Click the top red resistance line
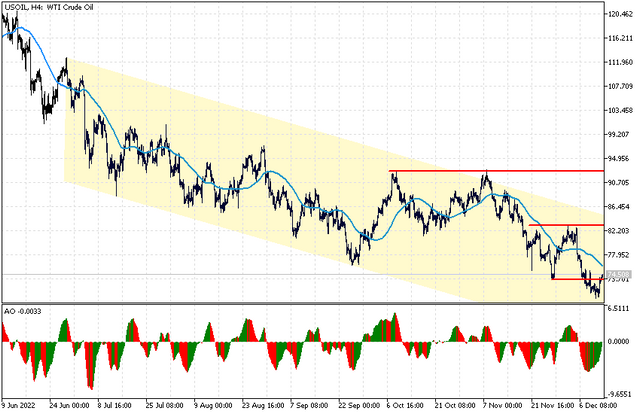Screen dimensions: 640x414 496,171
